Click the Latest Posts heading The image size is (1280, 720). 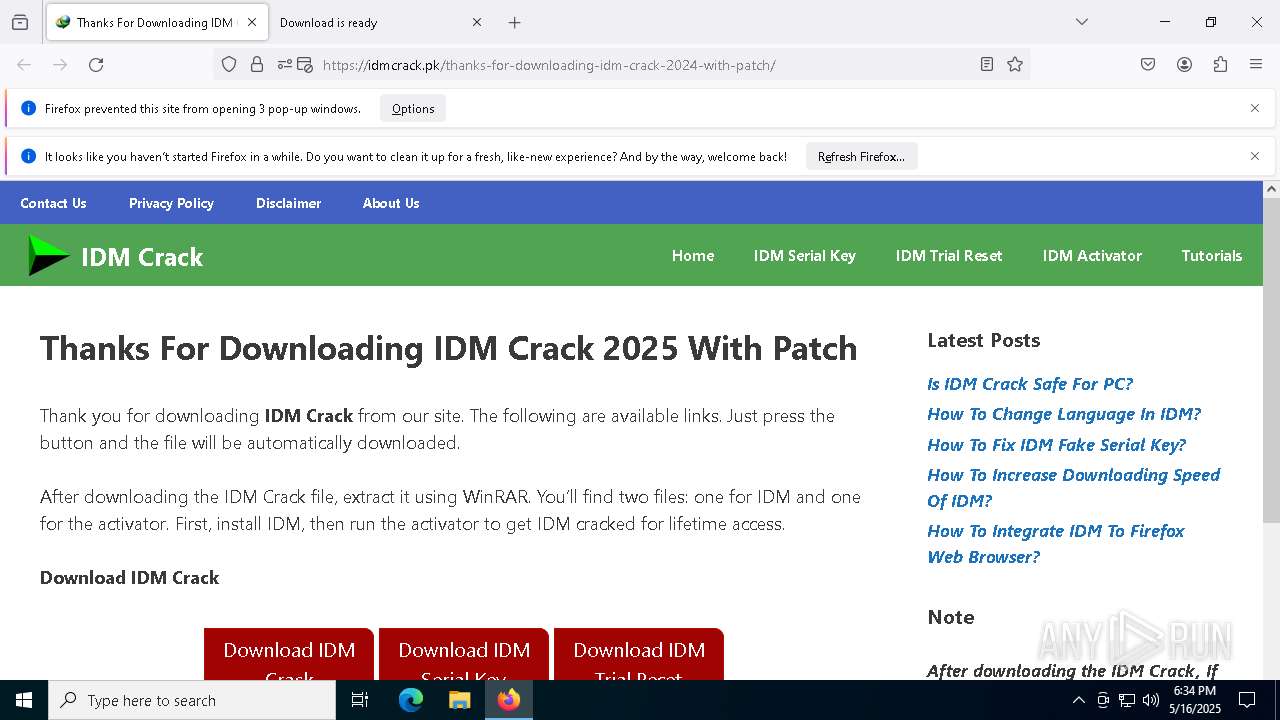coord(984,340)
